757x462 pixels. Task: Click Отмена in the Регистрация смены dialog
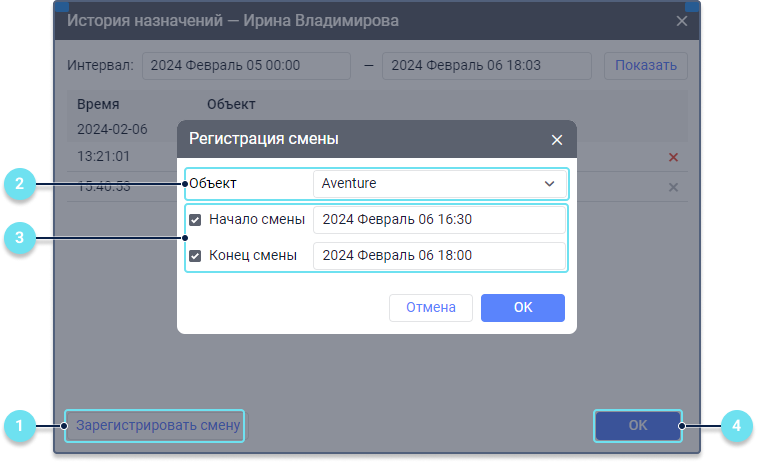tap(431, 308)
